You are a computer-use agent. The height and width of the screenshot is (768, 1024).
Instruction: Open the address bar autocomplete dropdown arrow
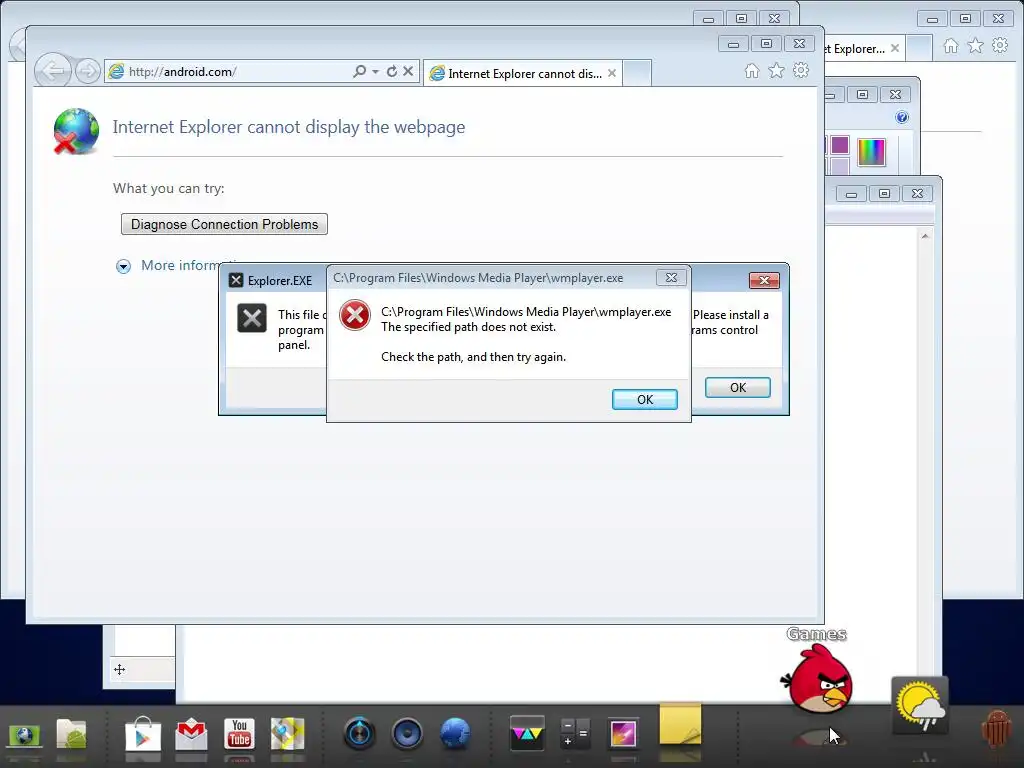[376, 72]
